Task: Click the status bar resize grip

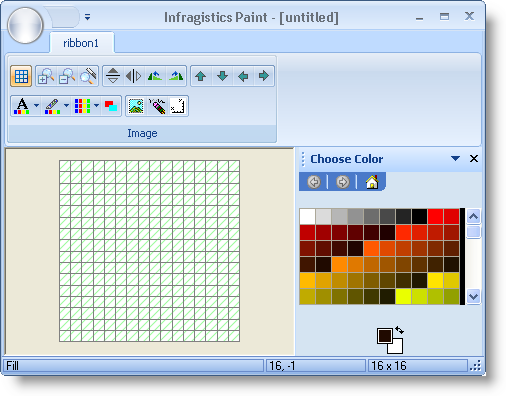Action: (x=476, y=366)
